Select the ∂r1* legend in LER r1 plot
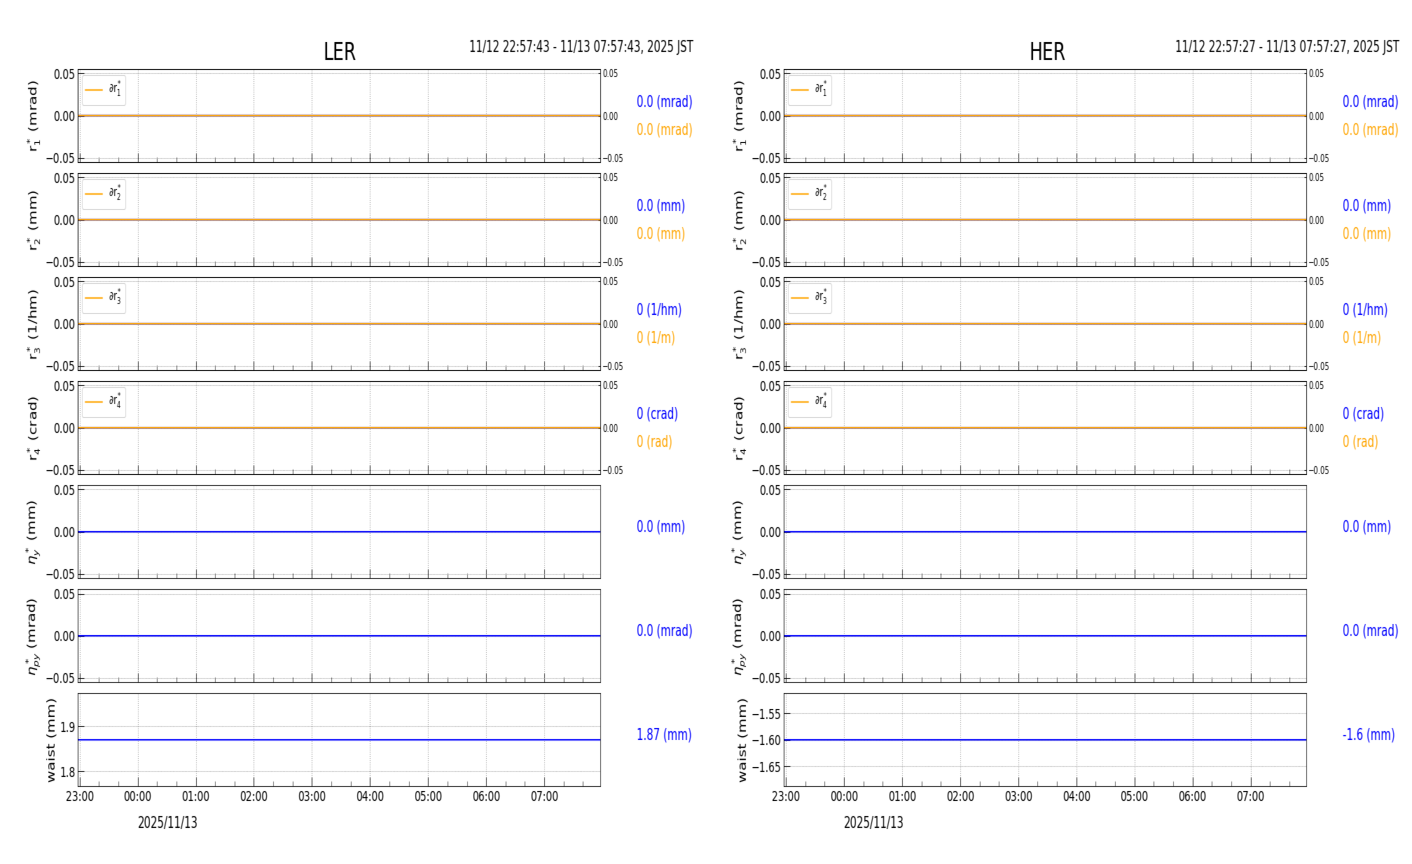The height and width of the screenshot is (864, 1412). [x=104, y=90]
